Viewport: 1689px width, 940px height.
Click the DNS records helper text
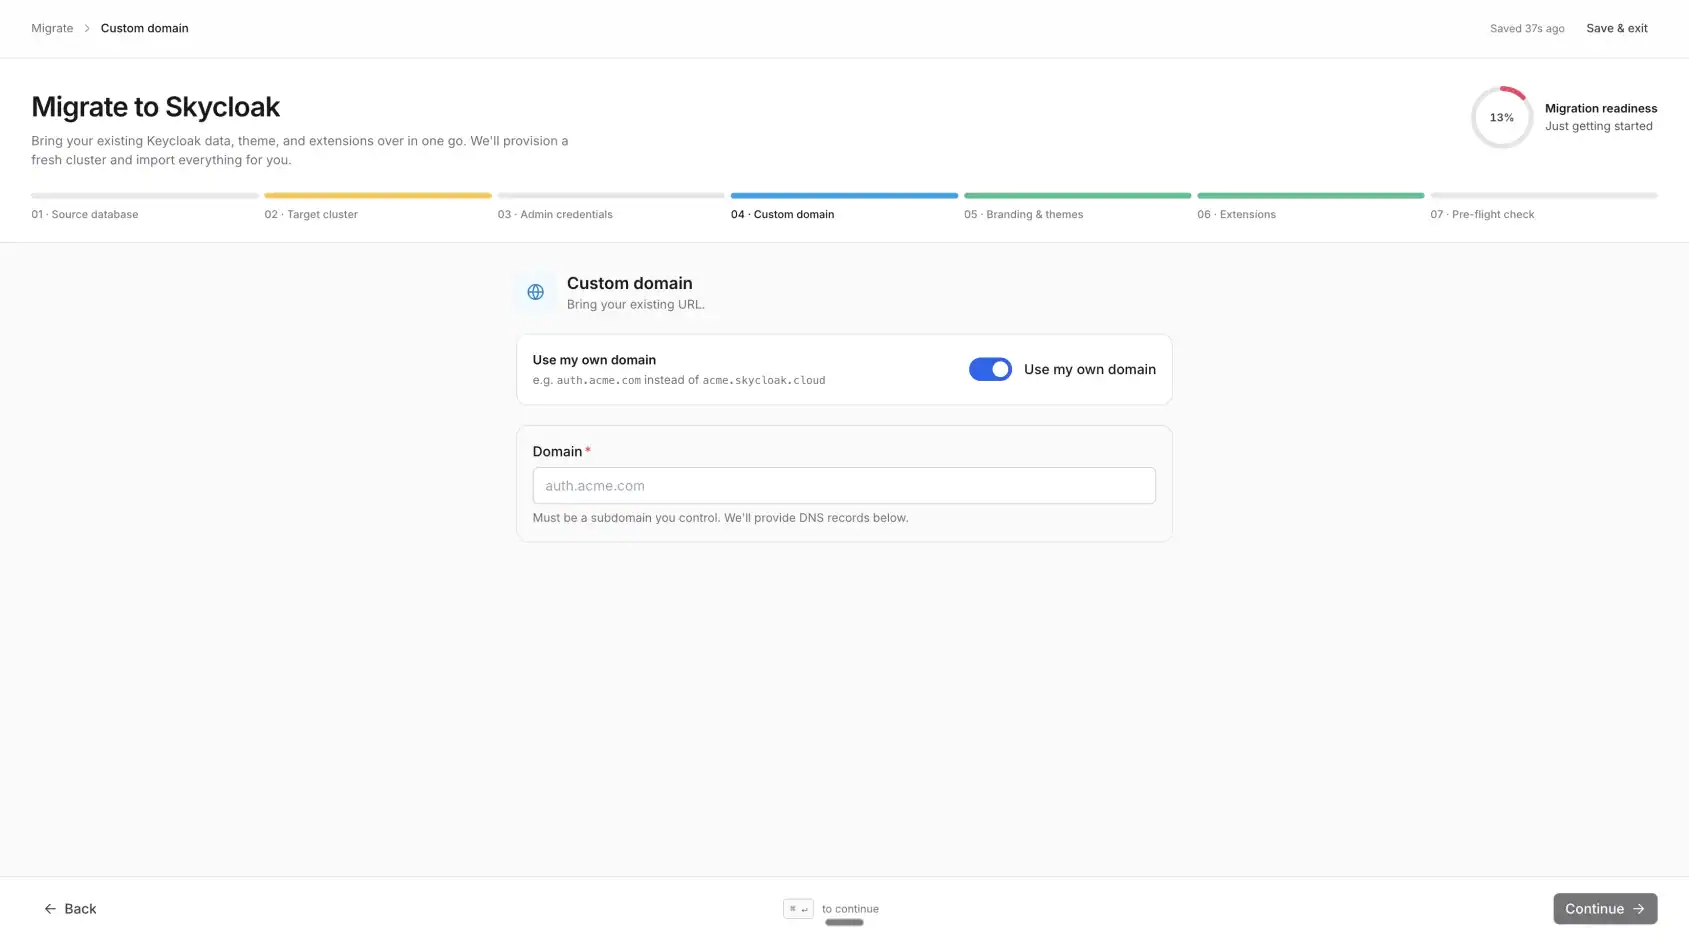pyautogui.click(x=720, y=518)
